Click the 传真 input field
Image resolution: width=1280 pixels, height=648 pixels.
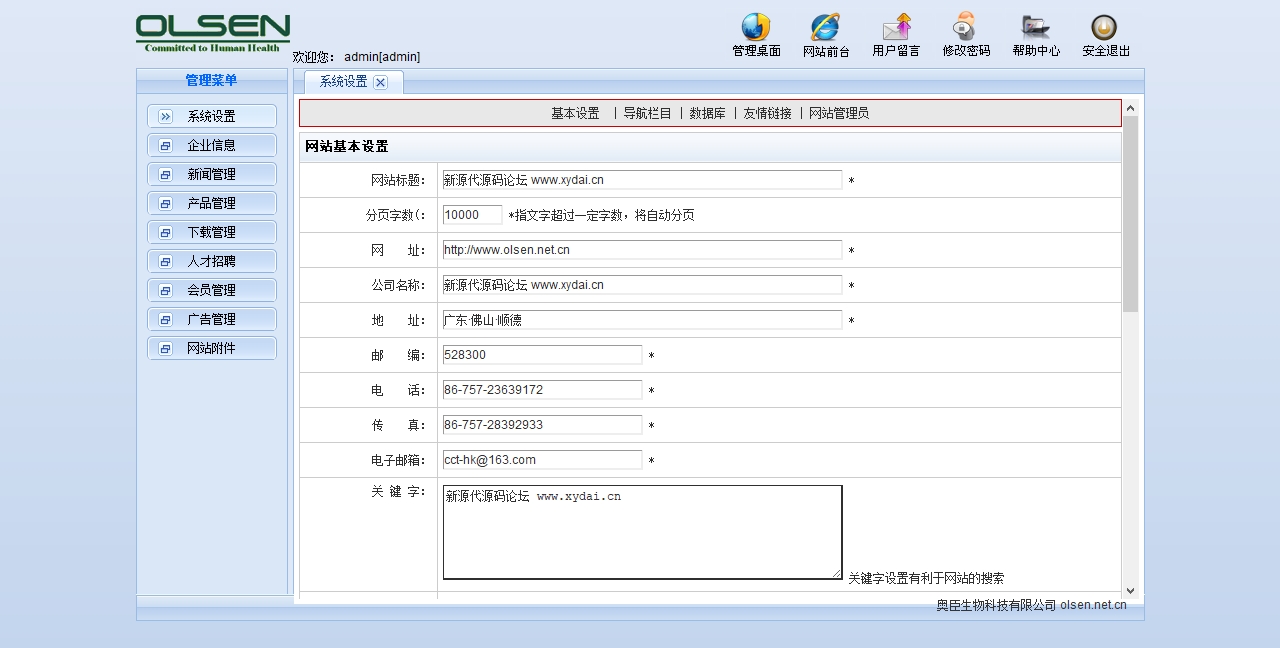click(x=542, y=425)
